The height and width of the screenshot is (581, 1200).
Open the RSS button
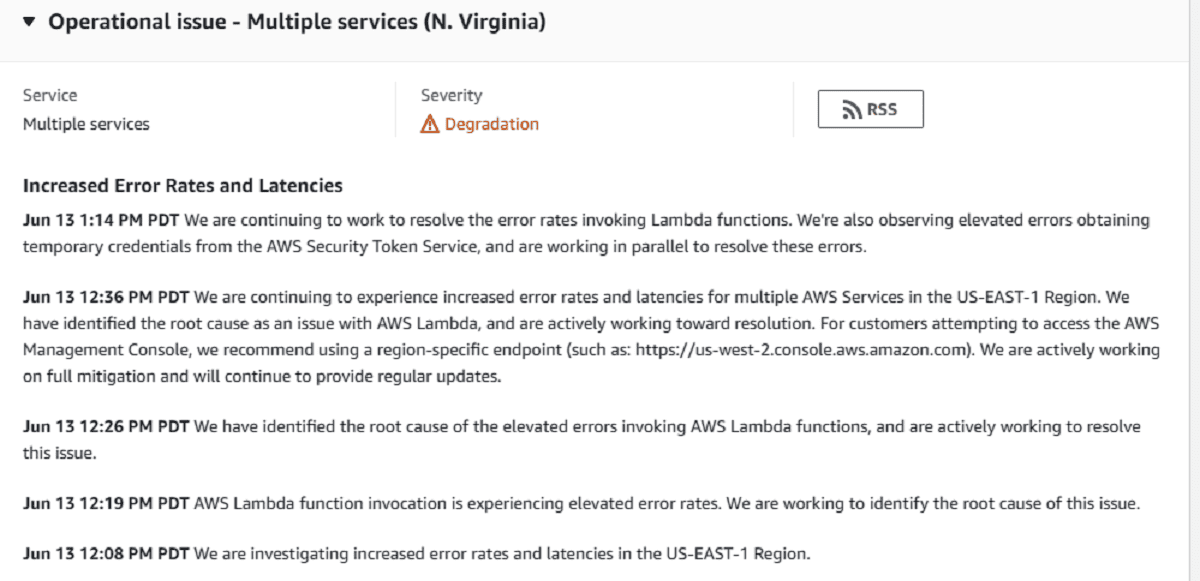point(870,109)
